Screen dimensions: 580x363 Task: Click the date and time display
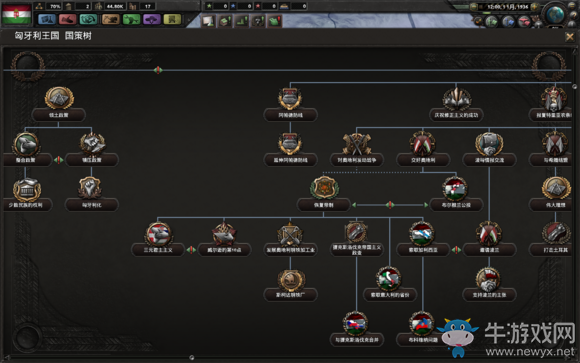507,7
